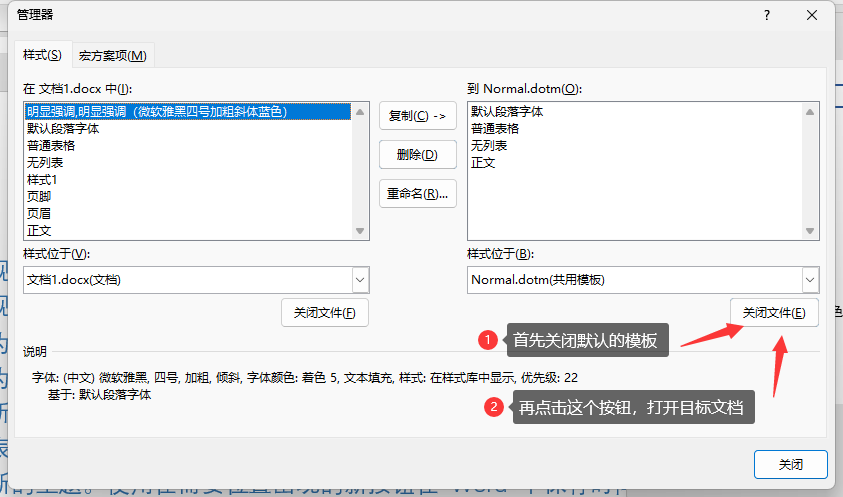Viewport: 843px width, 497px height.
Task: Select 默认段落字体 in the Normal.dotm list
Action: click(635, 111)
